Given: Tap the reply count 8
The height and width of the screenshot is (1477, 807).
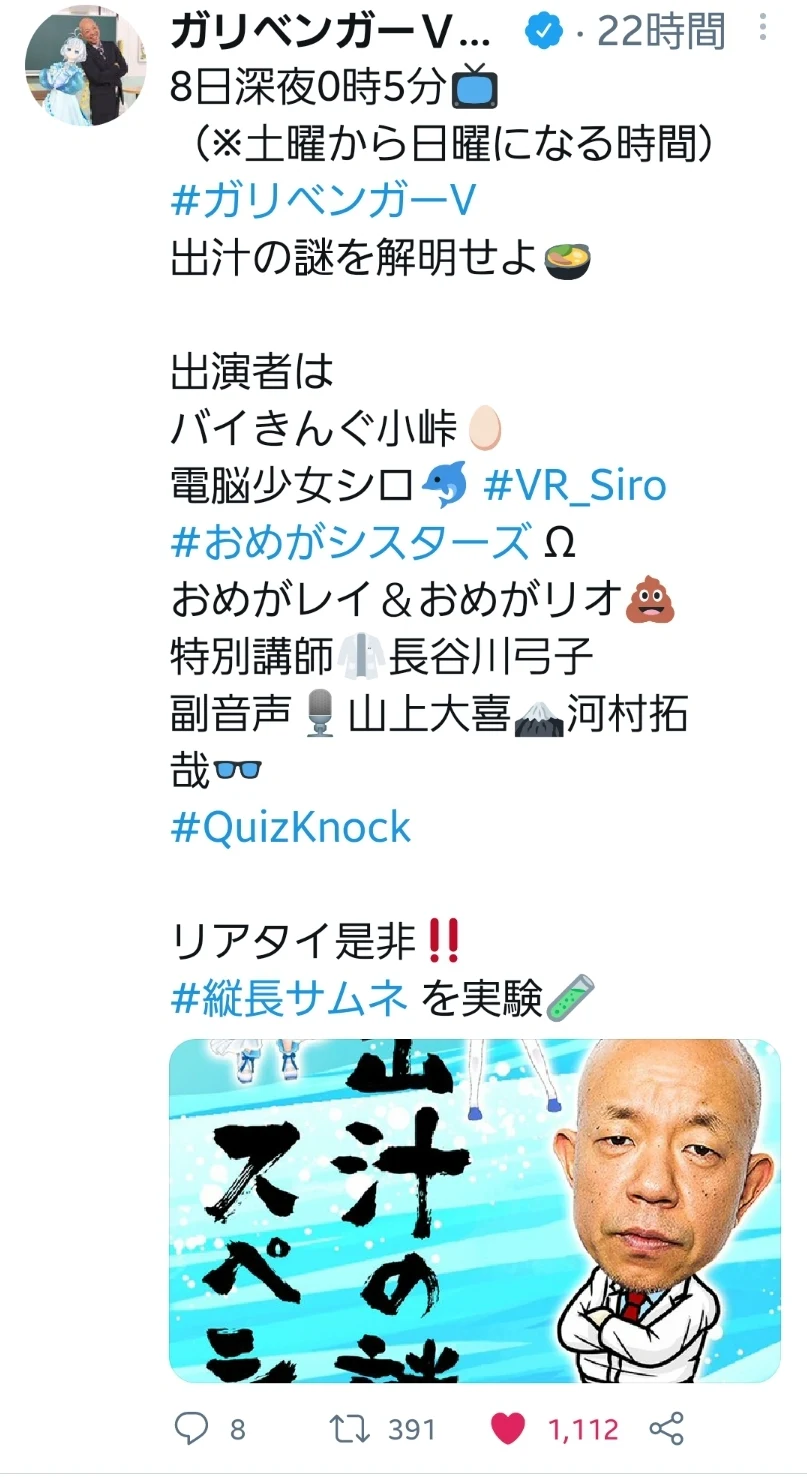Looking at the screenshot, I should [237, 1430].
